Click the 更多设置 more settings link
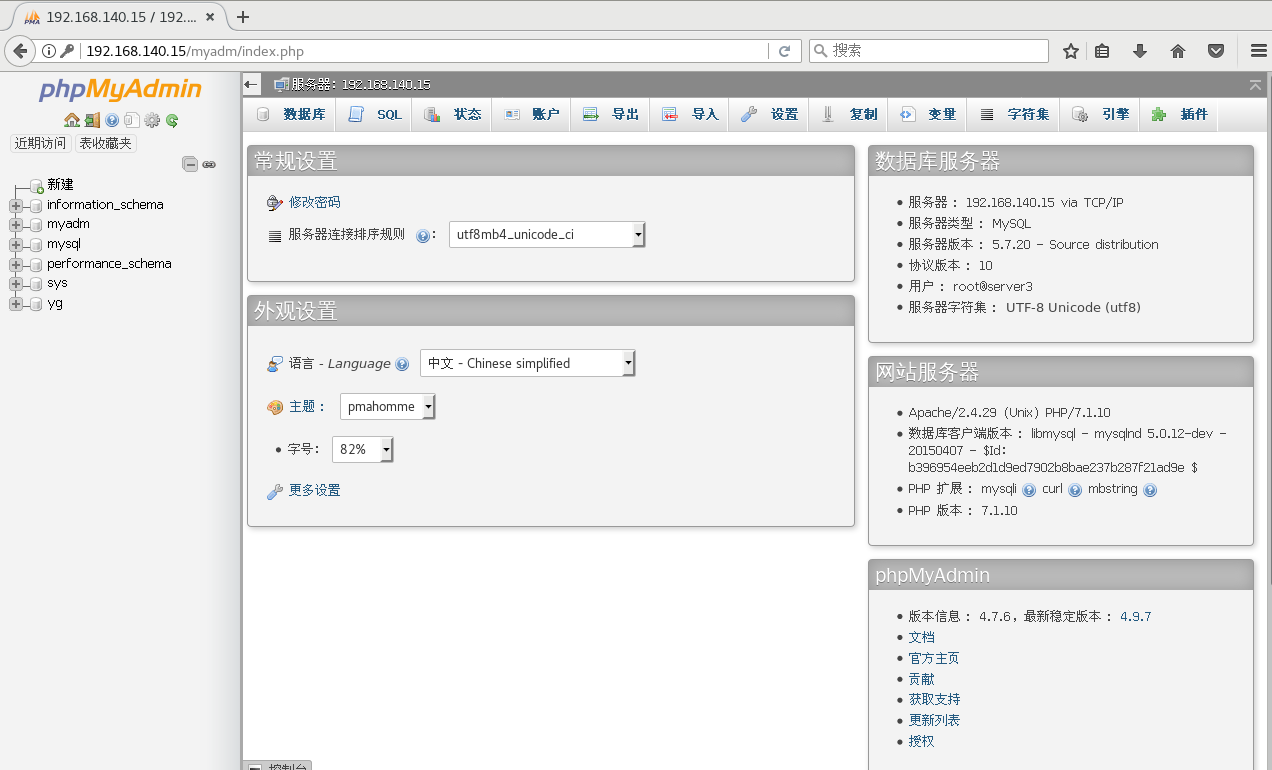The width and height of the screenshot is (1272, 770). (315, 490)
